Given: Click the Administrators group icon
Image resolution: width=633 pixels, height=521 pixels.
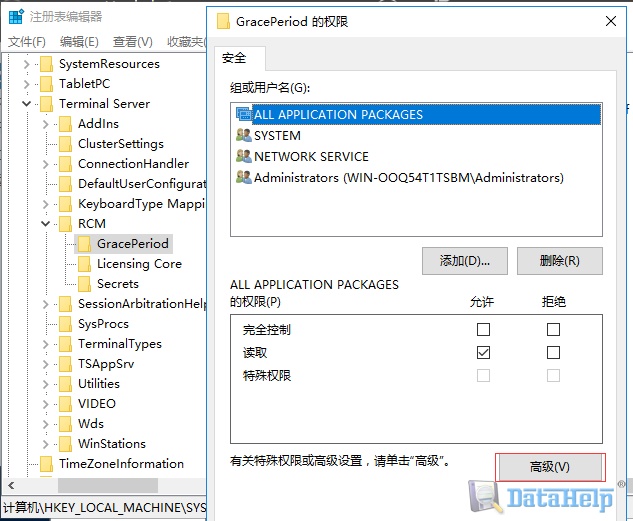Looking at the screenshot, I should pos(243,178).
